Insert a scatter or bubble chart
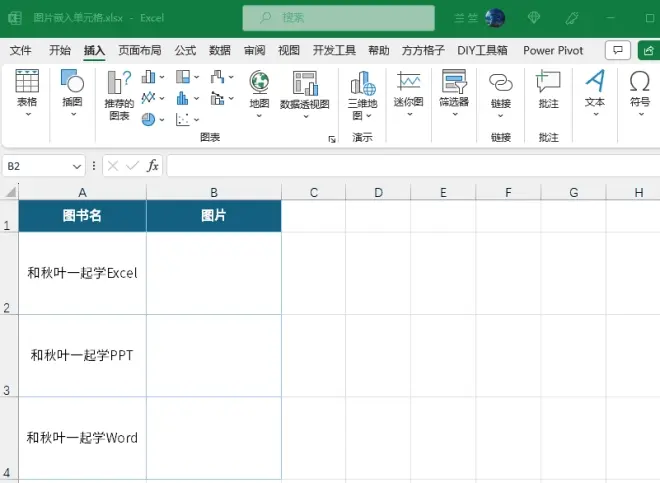Viewport: 660px width, 483px height. pyautogui.click(x=183, y=120)
